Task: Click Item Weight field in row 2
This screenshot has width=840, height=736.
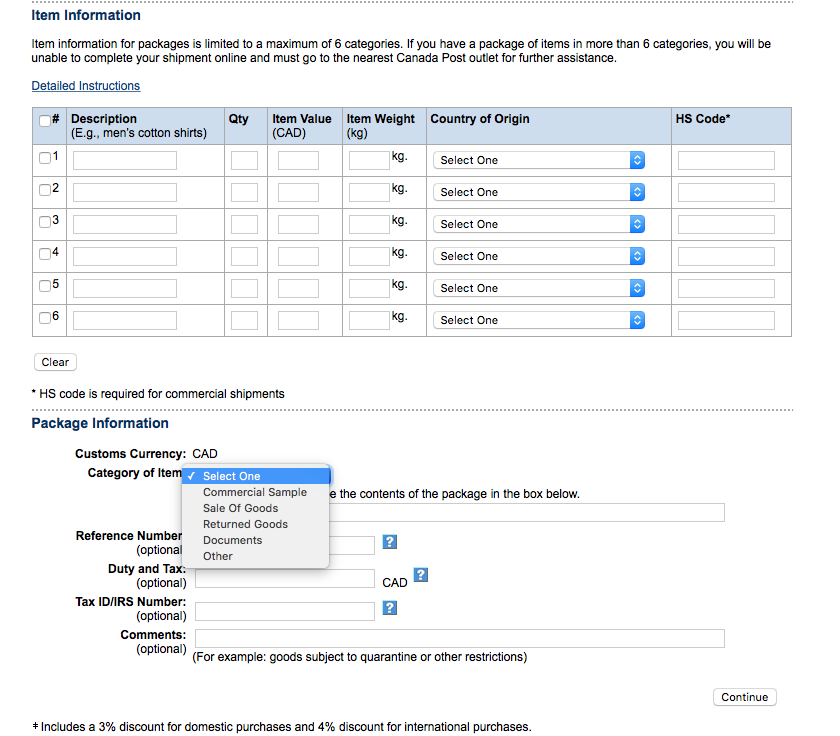Action: point(369,192)
